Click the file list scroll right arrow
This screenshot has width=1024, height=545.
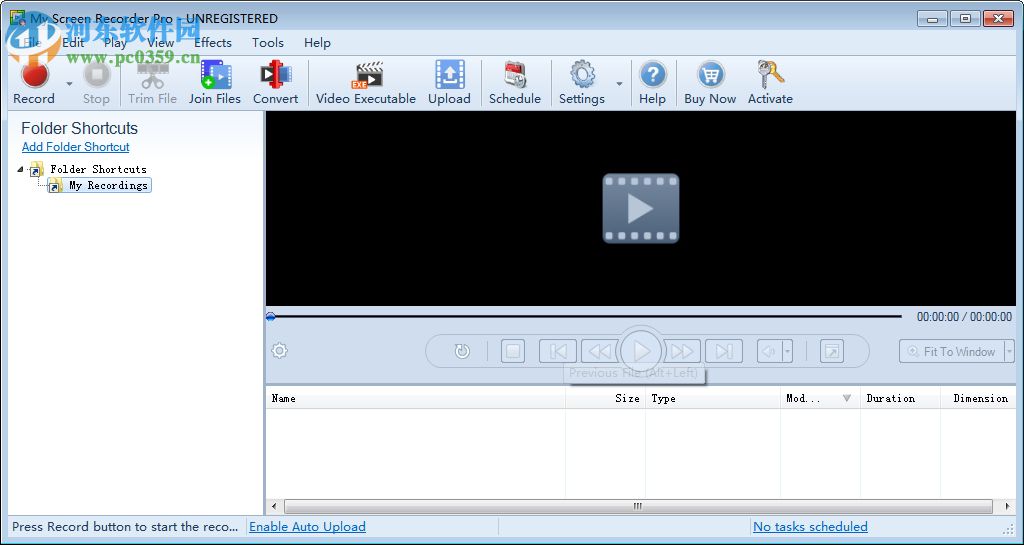point(1008,506)
